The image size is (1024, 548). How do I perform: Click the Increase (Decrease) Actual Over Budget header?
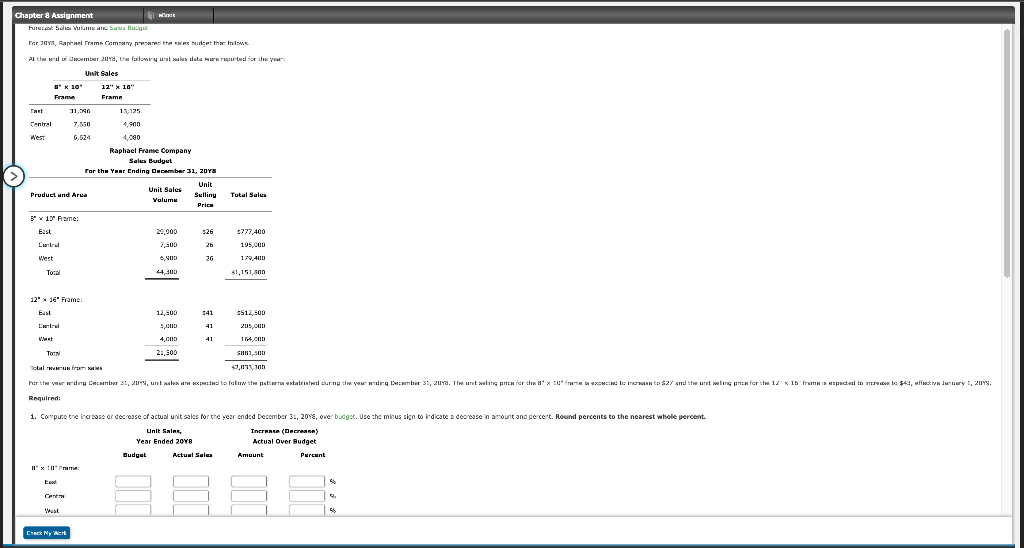pyautogui.click(x=285, y=436)
